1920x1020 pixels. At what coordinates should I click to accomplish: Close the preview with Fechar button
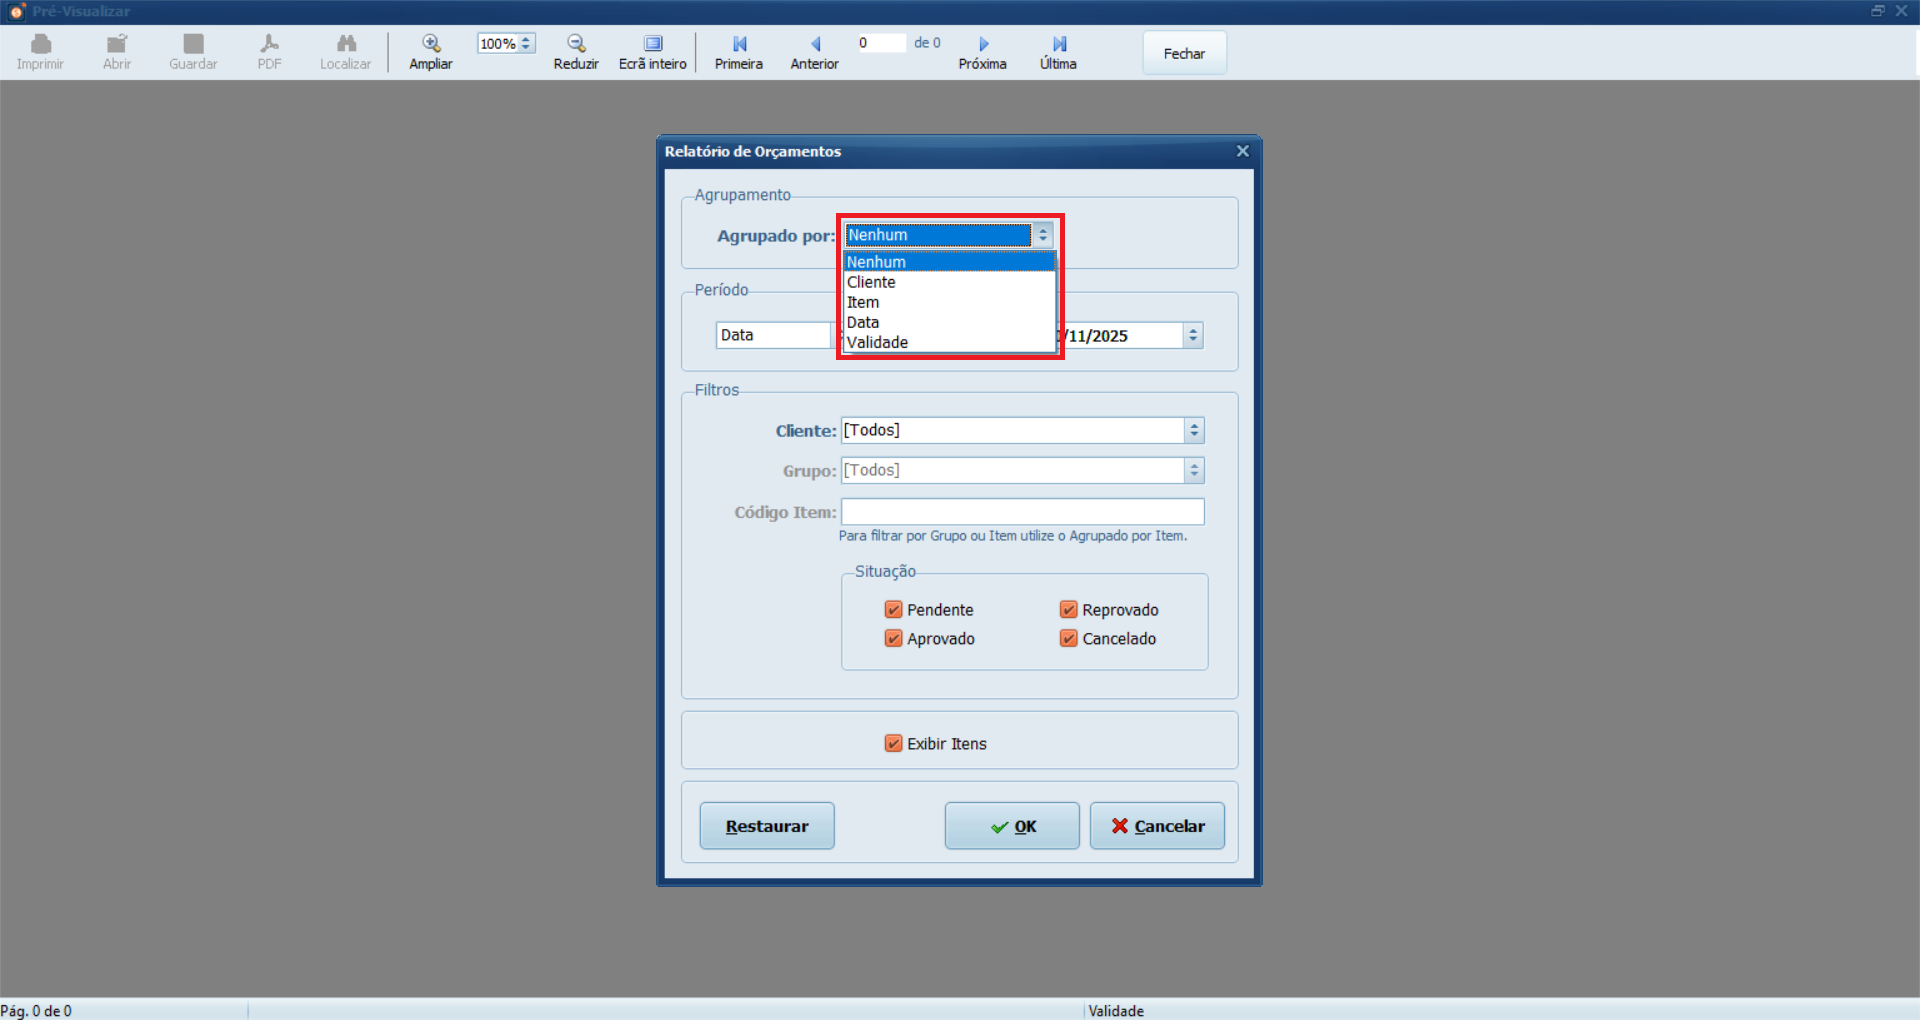[x=1184, y=54]
